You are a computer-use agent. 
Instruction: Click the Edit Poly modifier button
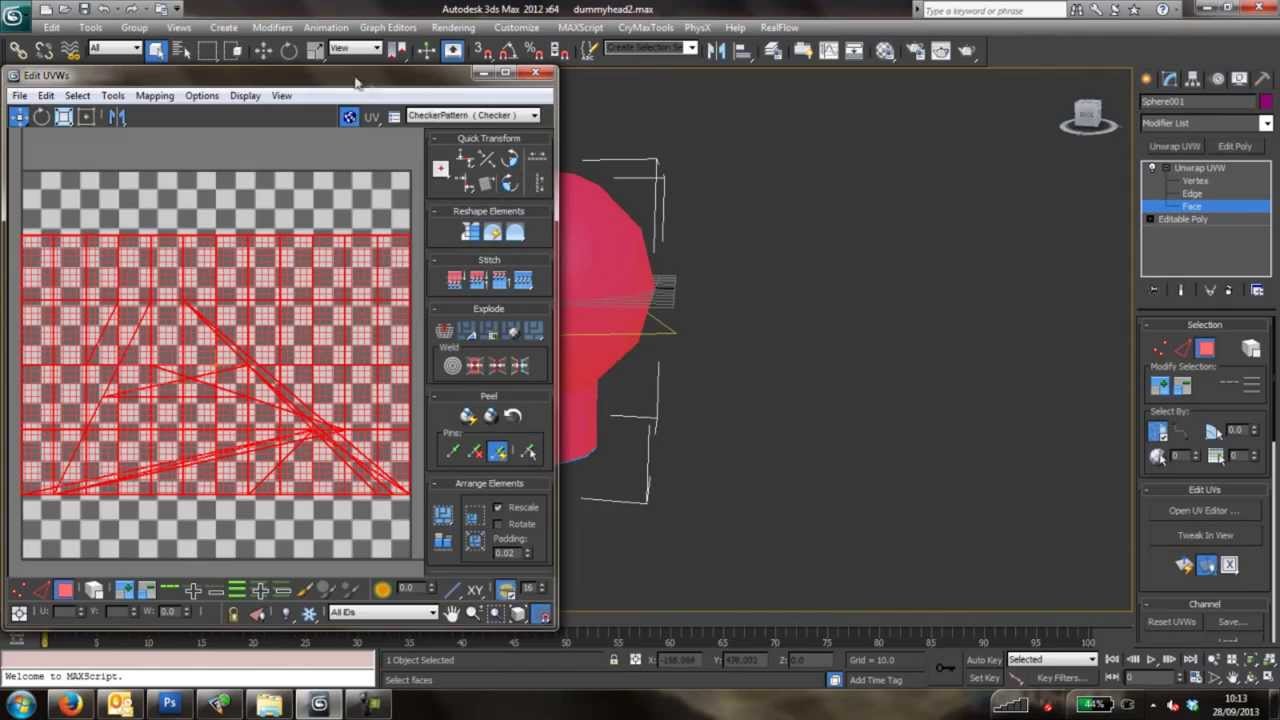pyautogui.click(x=1235, y=146)
